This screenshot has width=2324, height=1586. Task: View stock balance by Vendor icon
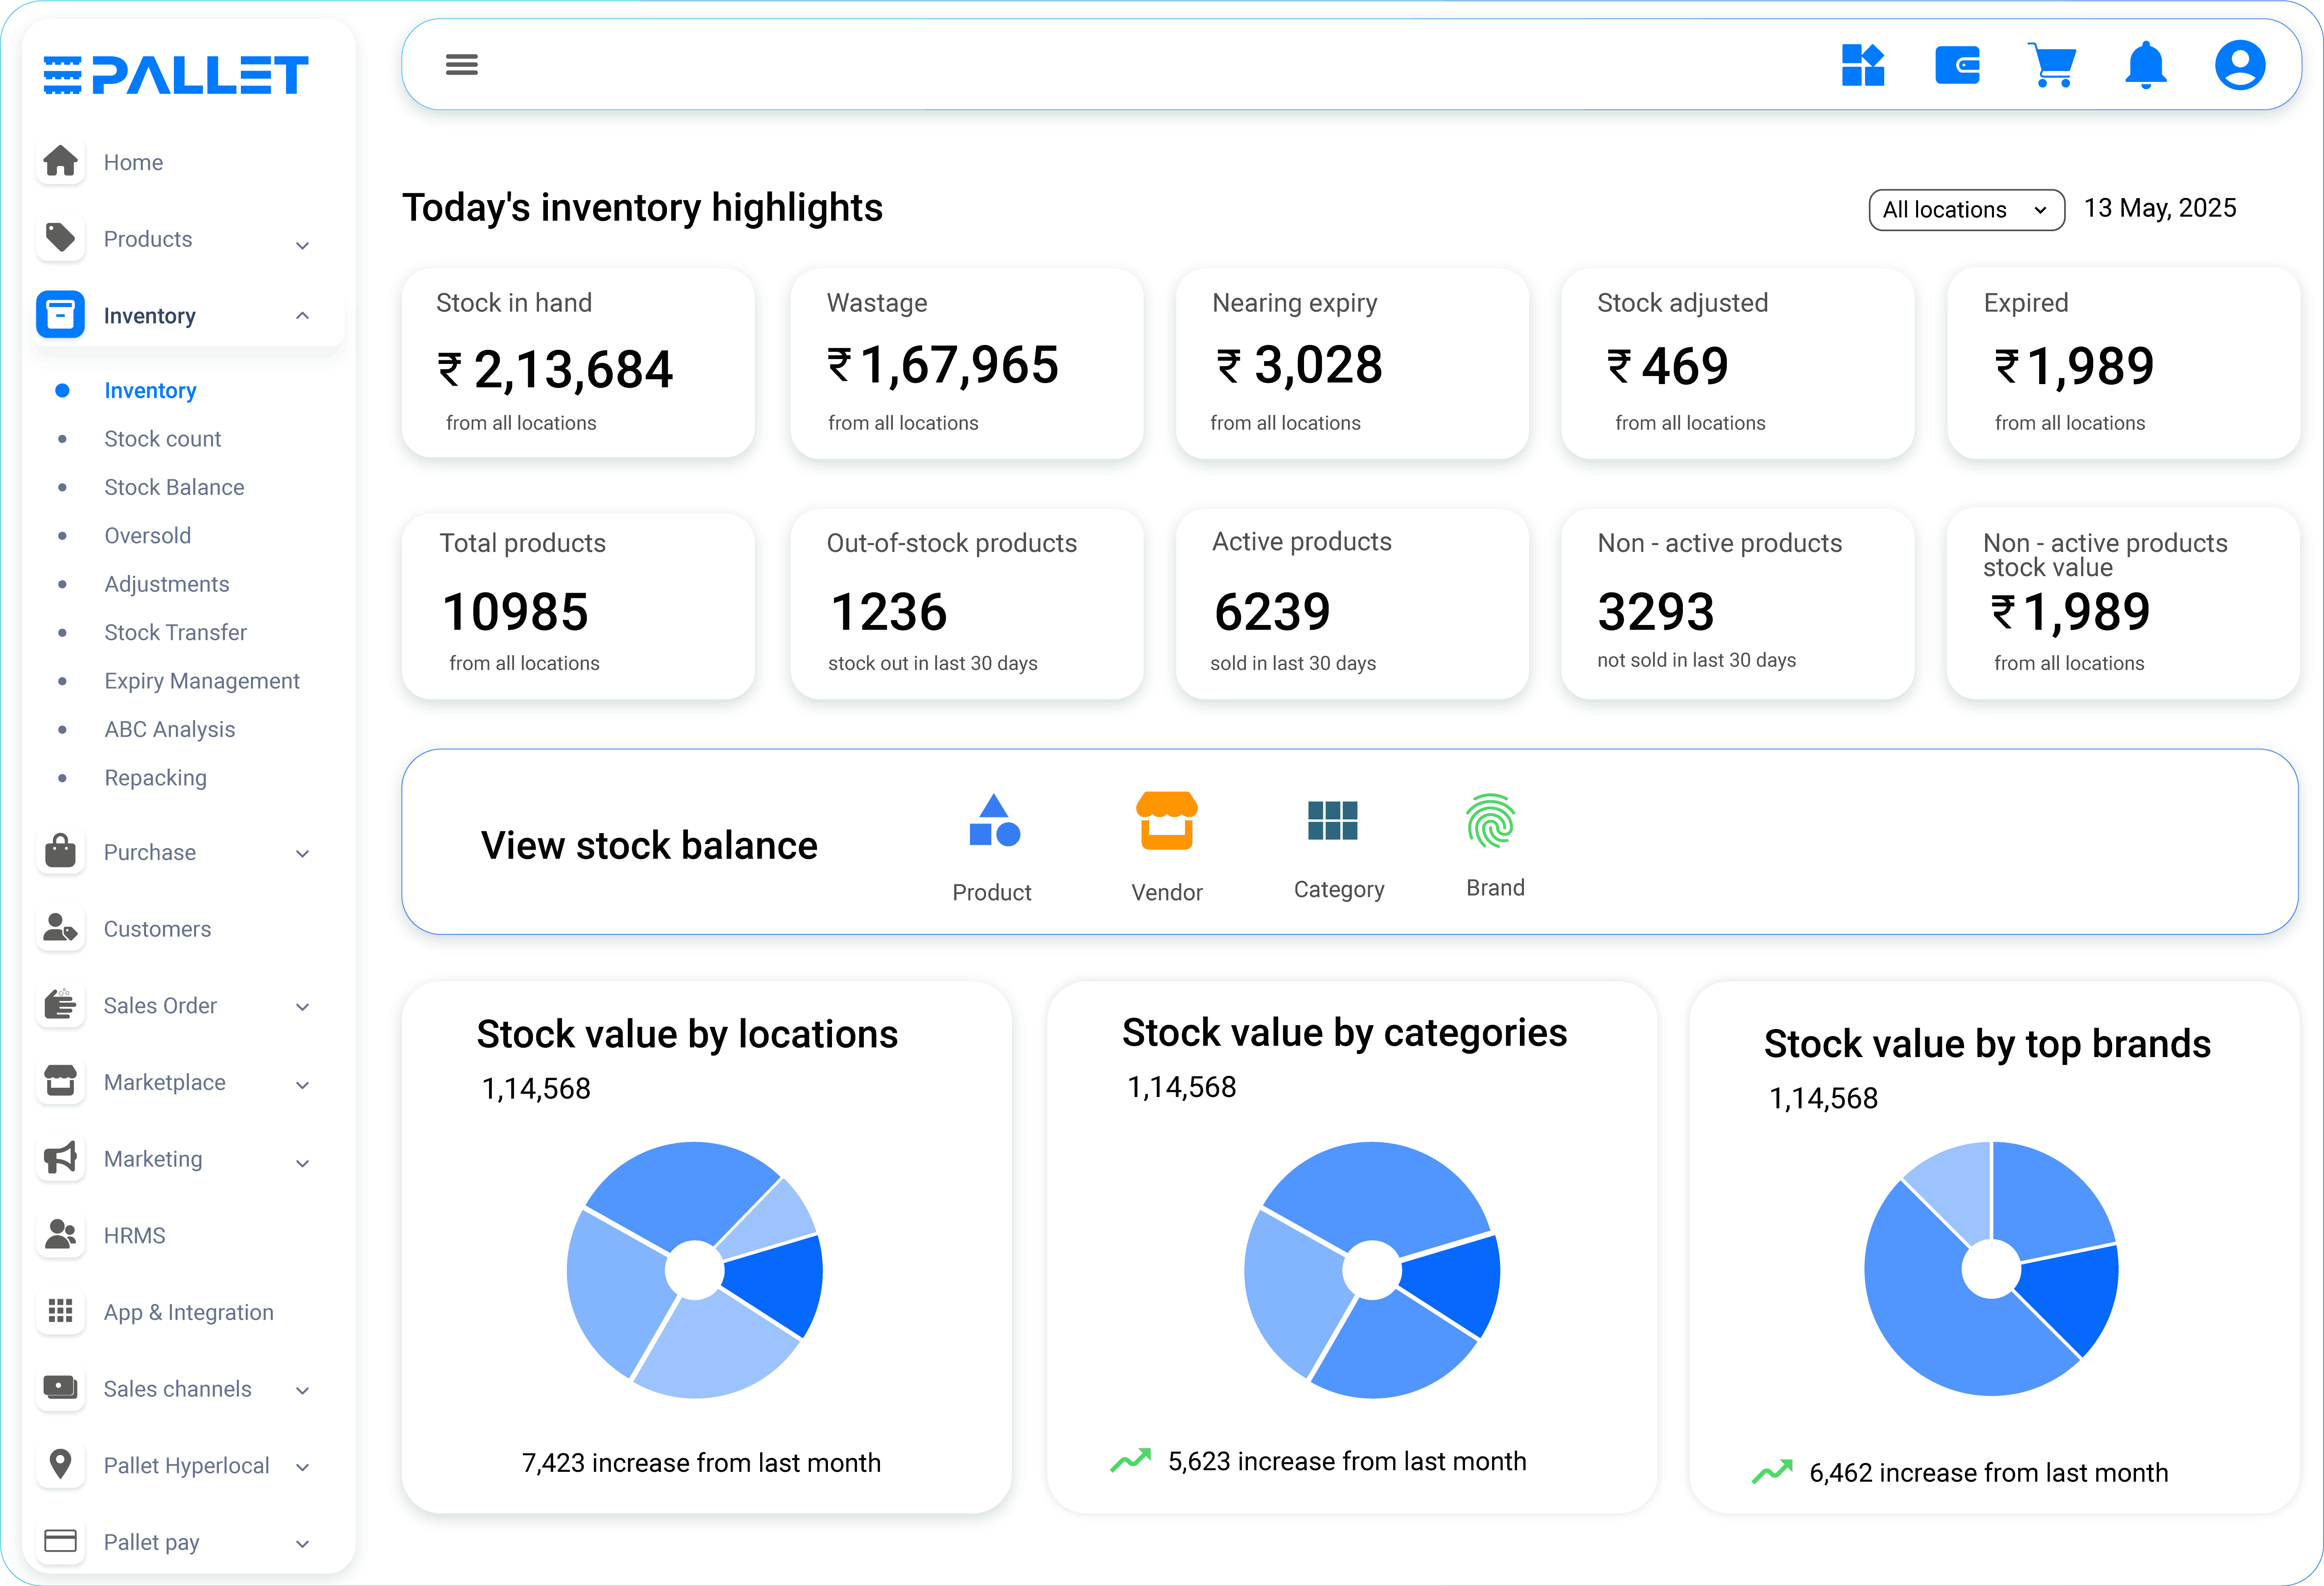pos(1166,822)
